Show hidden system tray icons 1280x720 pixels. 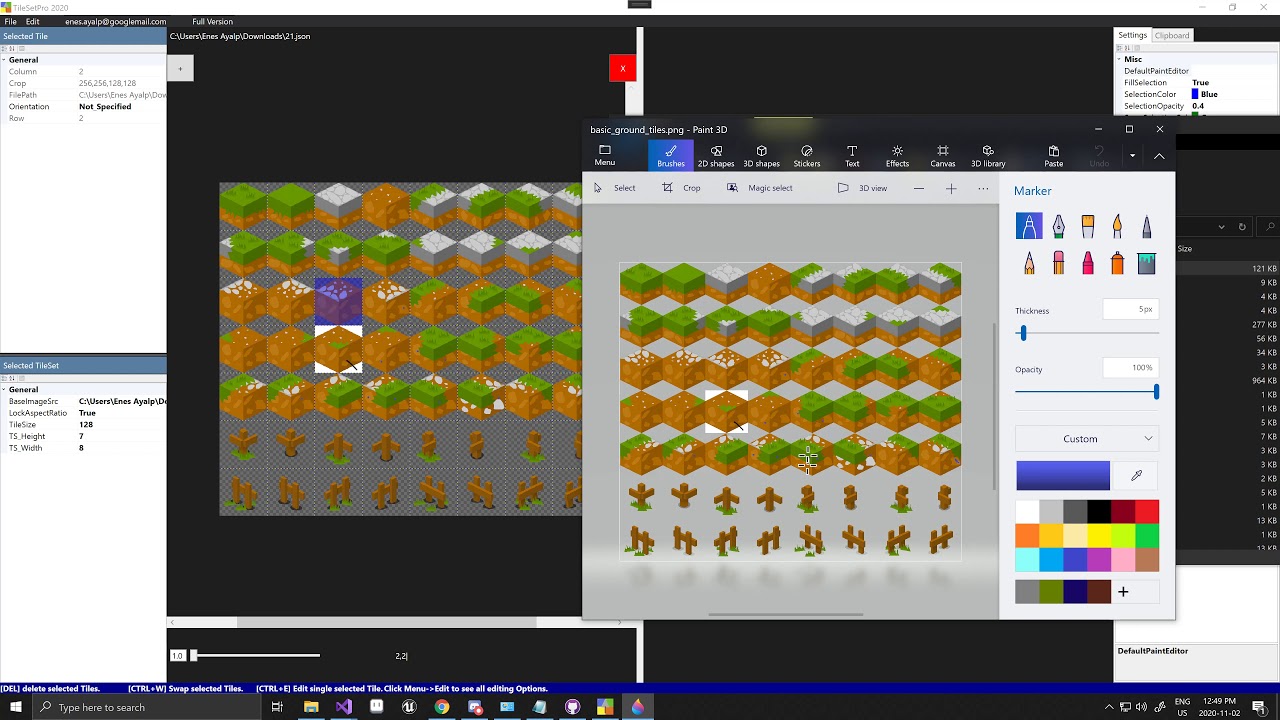[1109, 707]
